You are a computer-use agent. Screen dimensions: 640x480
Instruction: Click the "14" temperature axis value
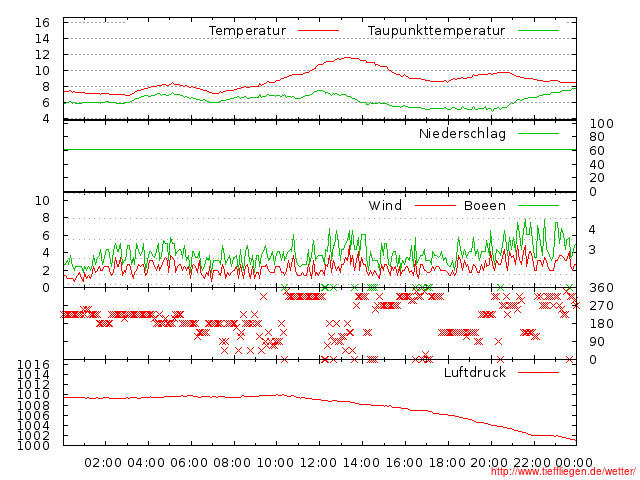(42, 39)
